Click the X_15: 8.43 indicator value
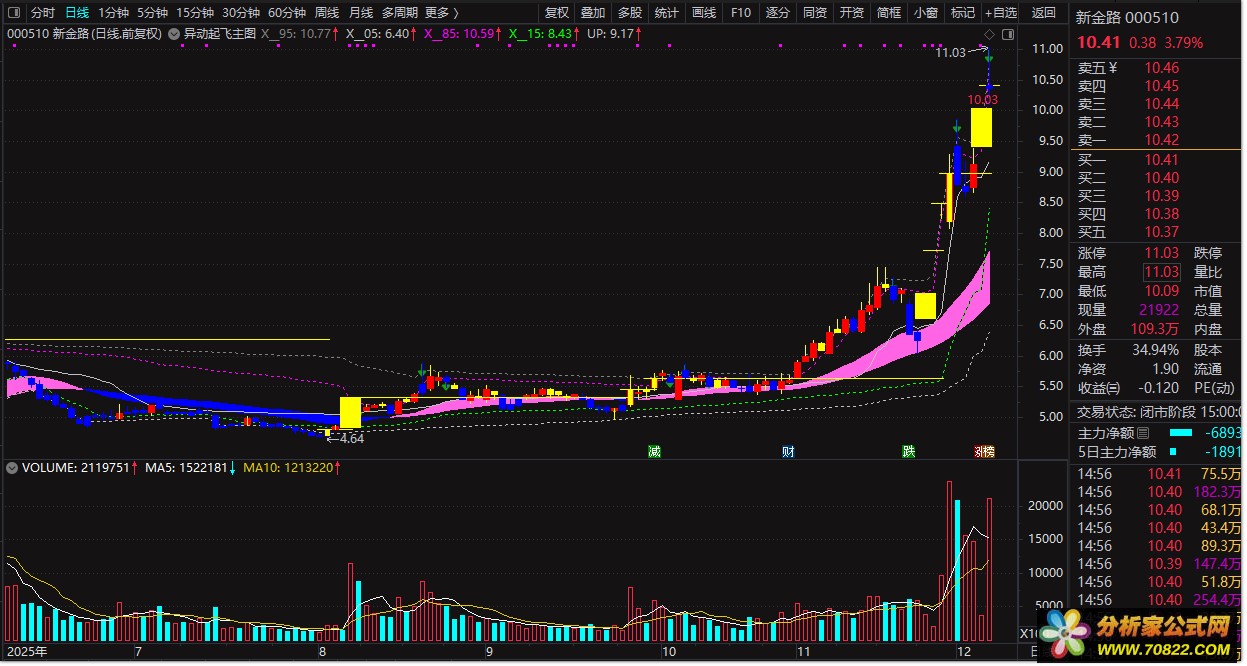This screenshot has width=1247, height=666. pyautogui.click(x=541, y=34)
